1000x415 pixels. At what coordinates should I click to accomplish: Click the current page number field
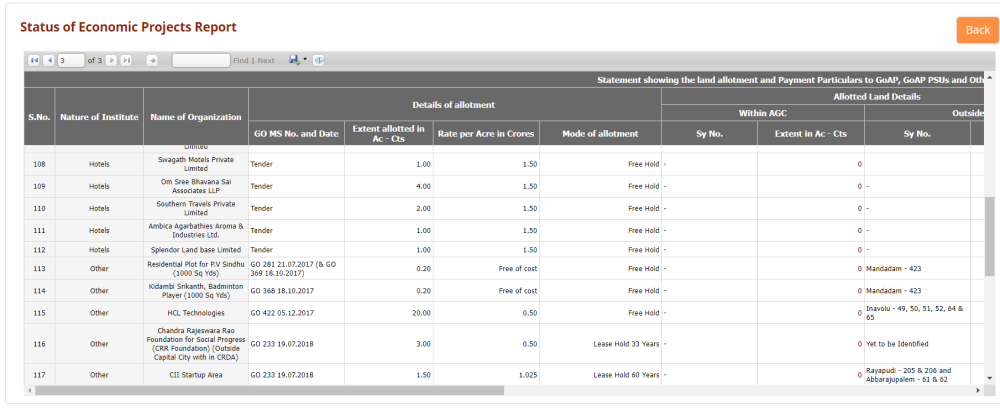click(71, 61)
